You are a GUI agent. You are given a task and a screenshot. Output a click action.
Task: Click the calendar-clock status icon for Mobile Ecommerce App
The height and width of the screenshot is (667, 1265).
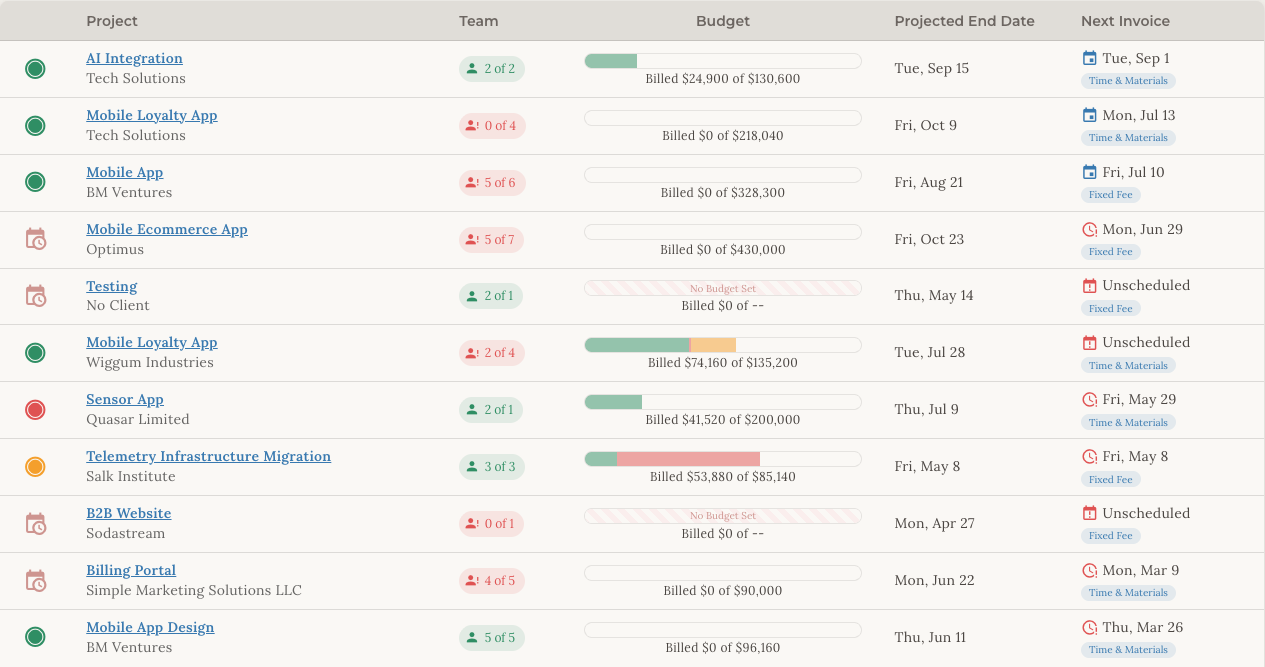35,239
